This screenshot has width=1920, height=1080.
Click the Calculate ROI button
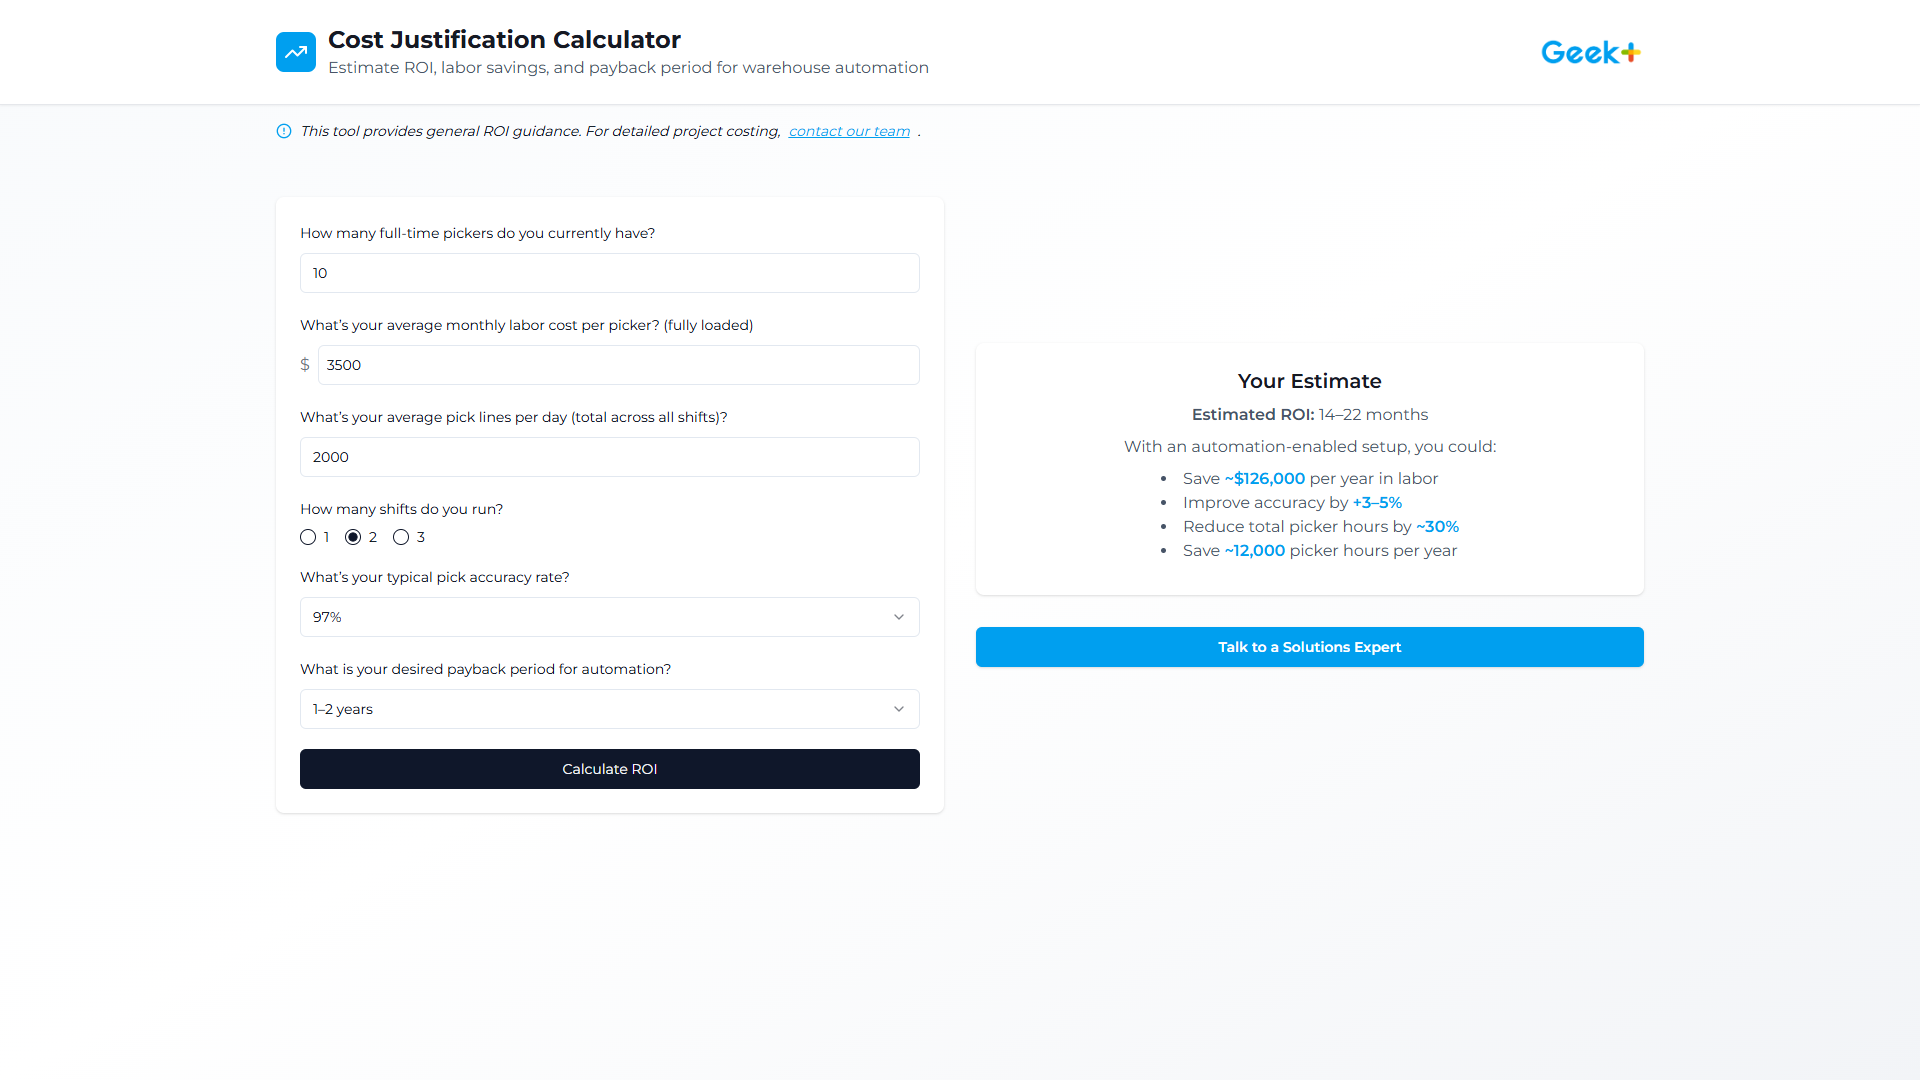[609, 769]
